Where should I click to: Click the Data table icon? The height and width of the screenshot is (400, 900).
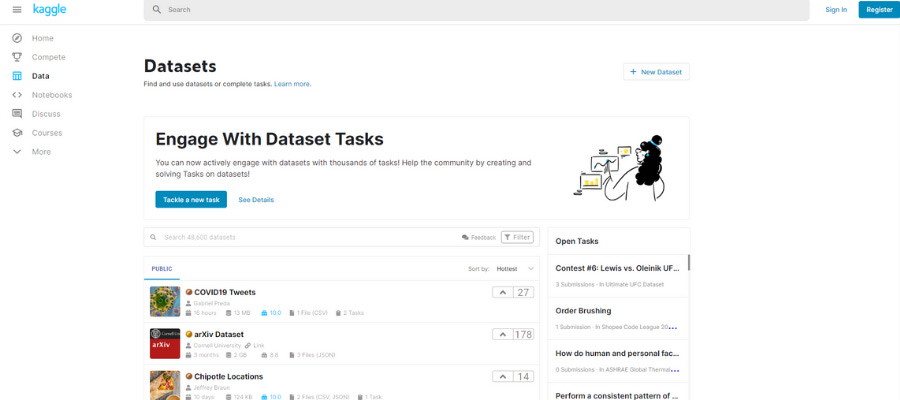tap(17, 76)
